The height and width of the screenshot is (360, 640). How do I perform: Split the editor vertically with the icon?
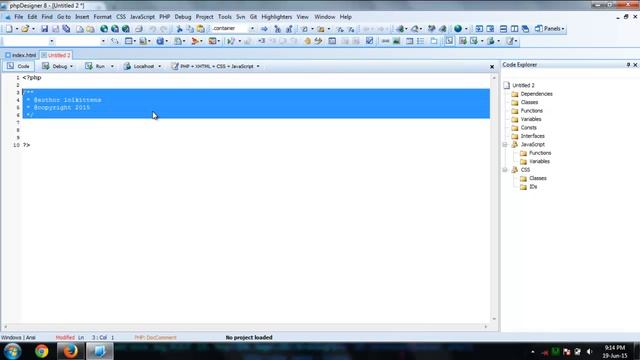pos(514,29)
